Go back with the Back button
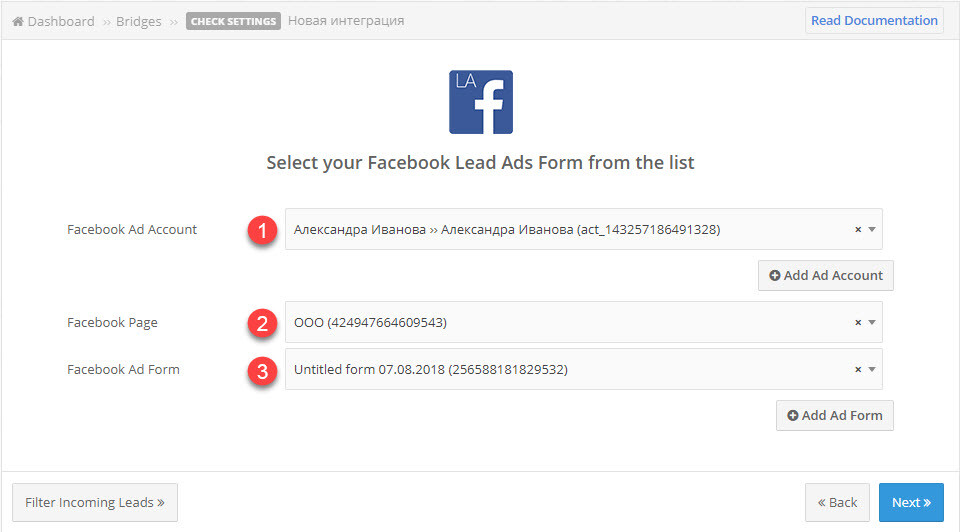The image size is (960, 532). [837, 503]
